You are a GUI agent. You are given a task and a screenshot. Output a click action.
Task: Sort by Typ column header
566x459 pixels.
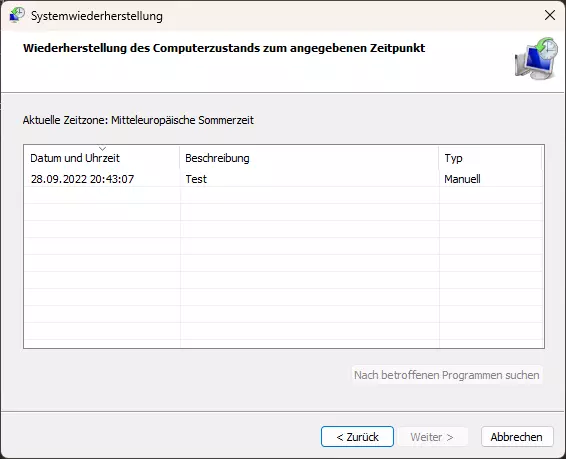click(491, 158)
